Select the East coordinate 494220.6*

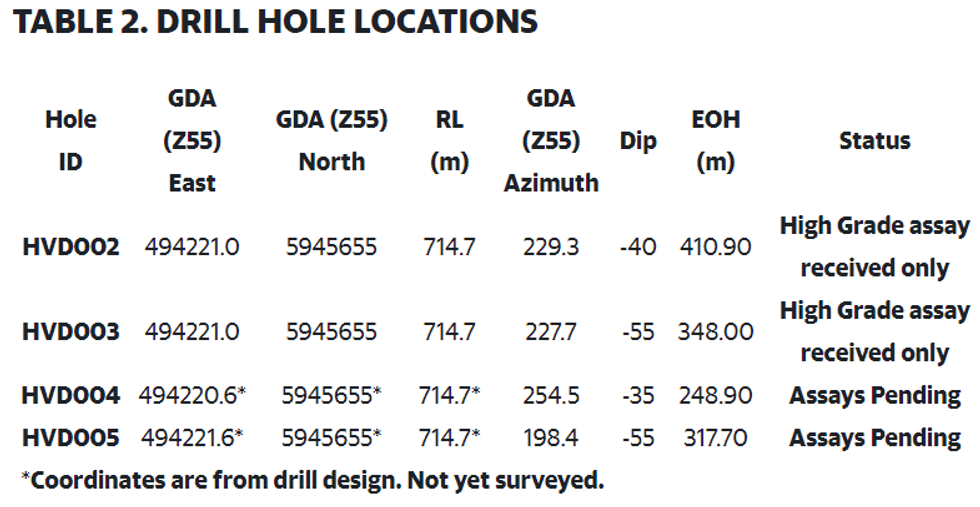click(192, 396)
